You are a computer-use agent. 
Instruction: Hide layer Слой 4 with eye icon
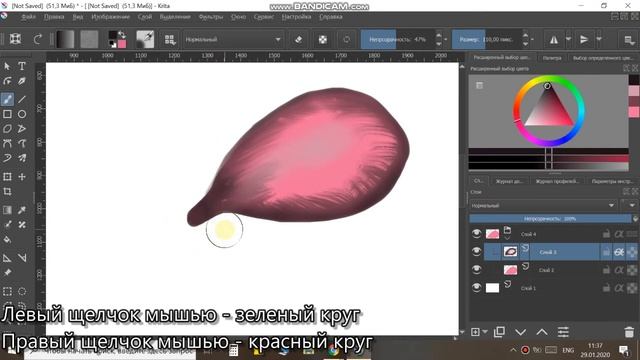(476, 233)
